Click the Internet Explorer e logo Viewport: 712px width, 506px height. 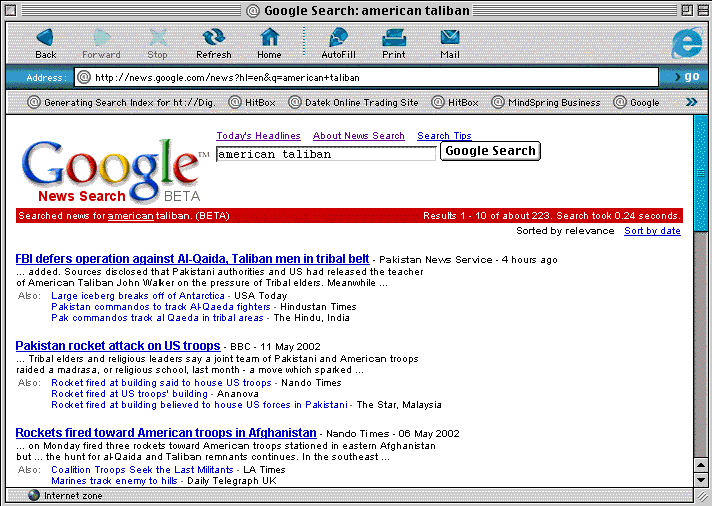tap(687, 42)
